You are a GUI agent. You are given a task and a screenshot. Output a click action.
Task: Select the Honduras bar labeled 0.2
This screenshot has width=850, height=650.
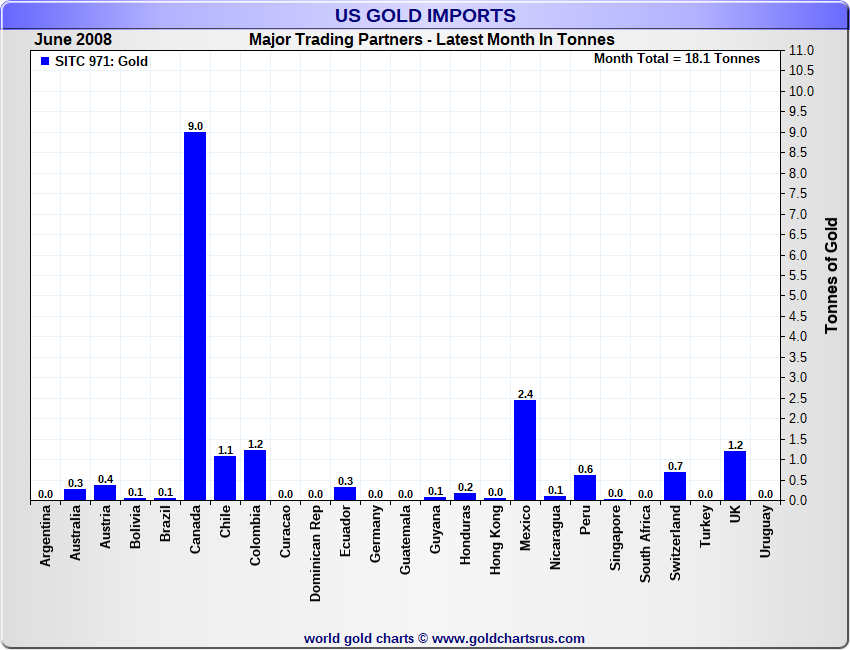coord(465,496)
